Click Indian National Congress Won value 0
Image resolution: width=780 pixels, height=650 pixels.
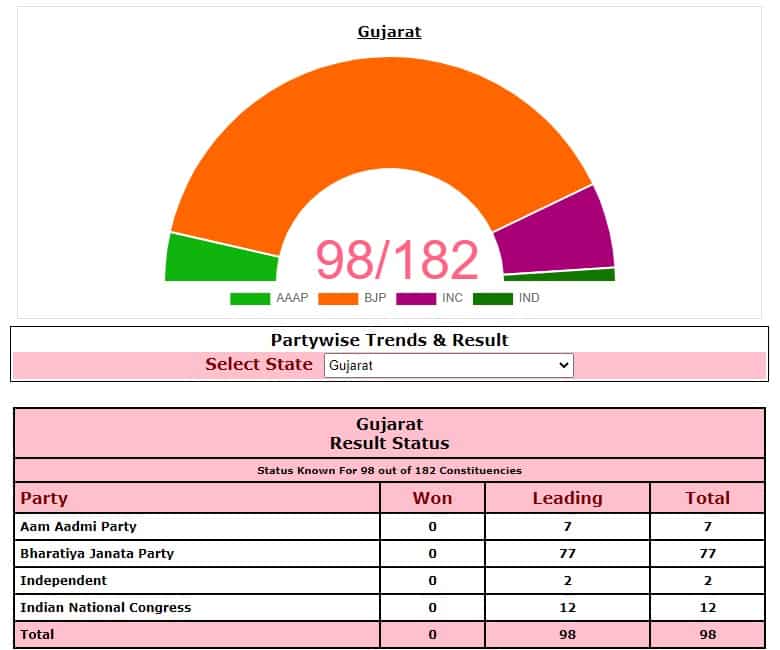(432, 608)
